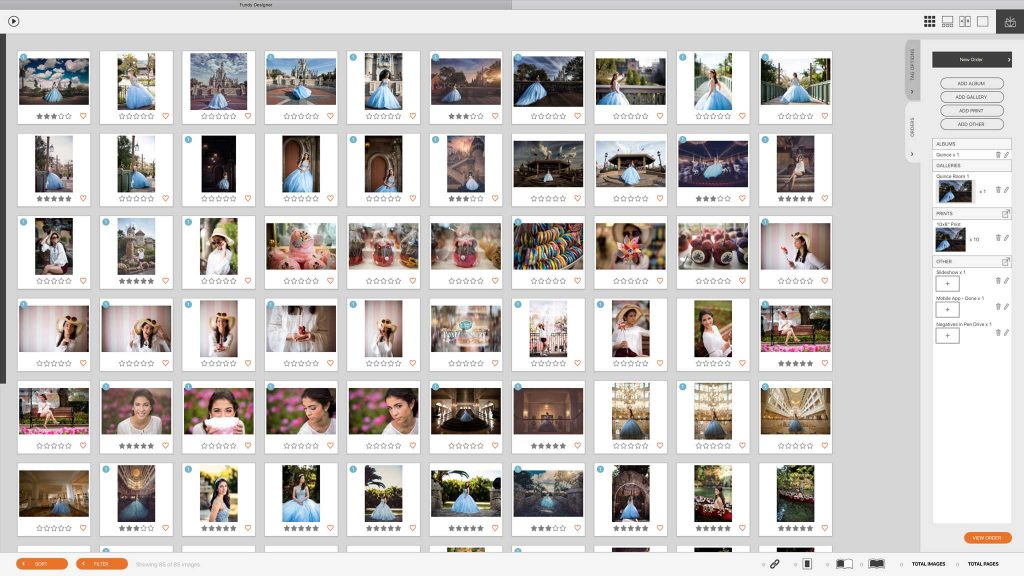1024x576 pixels.
Task: Select the OTHER section header label
Action: [944, 261]
